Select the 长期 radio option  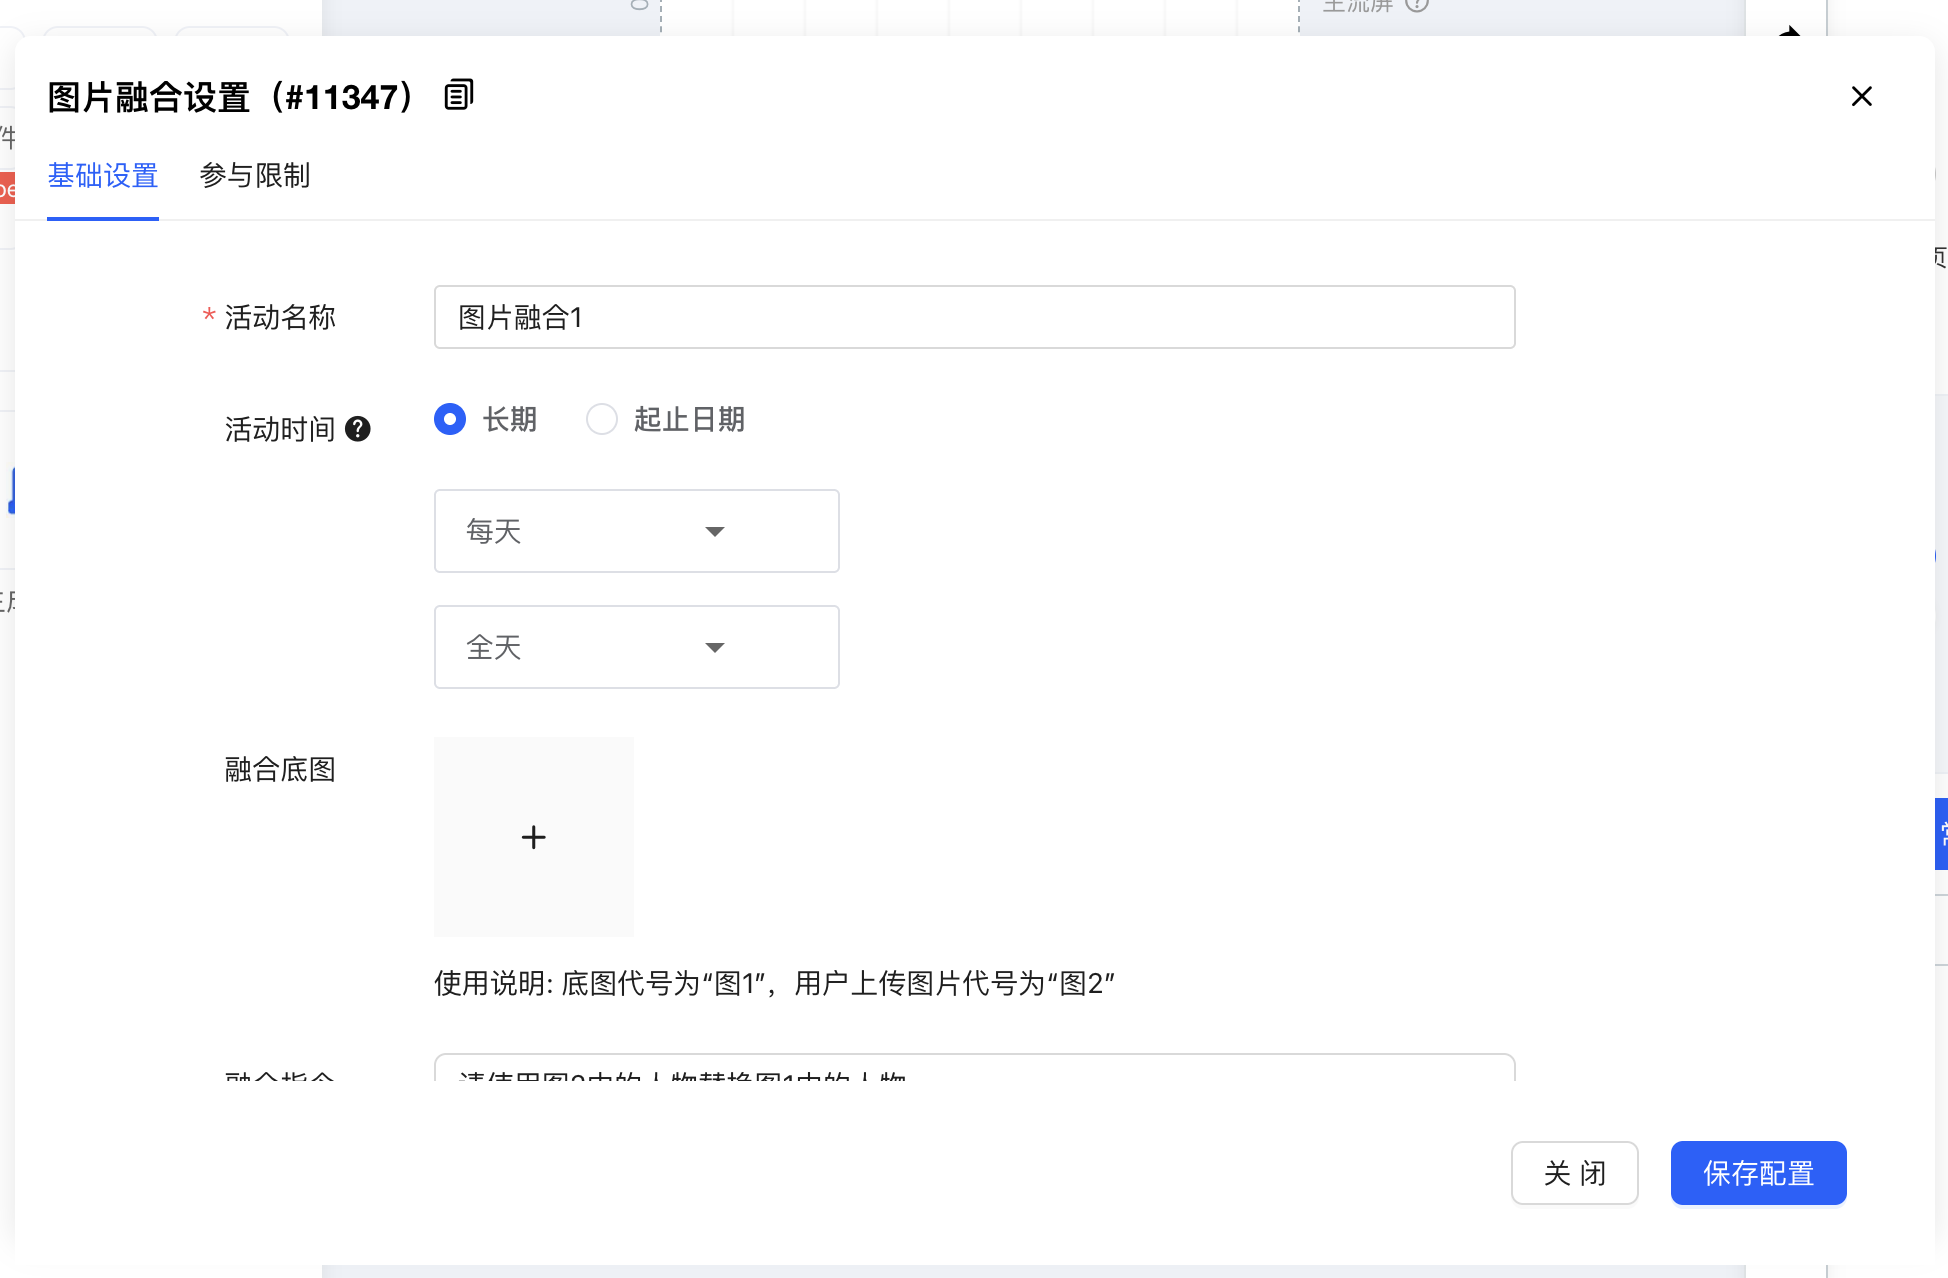(450, 419)
